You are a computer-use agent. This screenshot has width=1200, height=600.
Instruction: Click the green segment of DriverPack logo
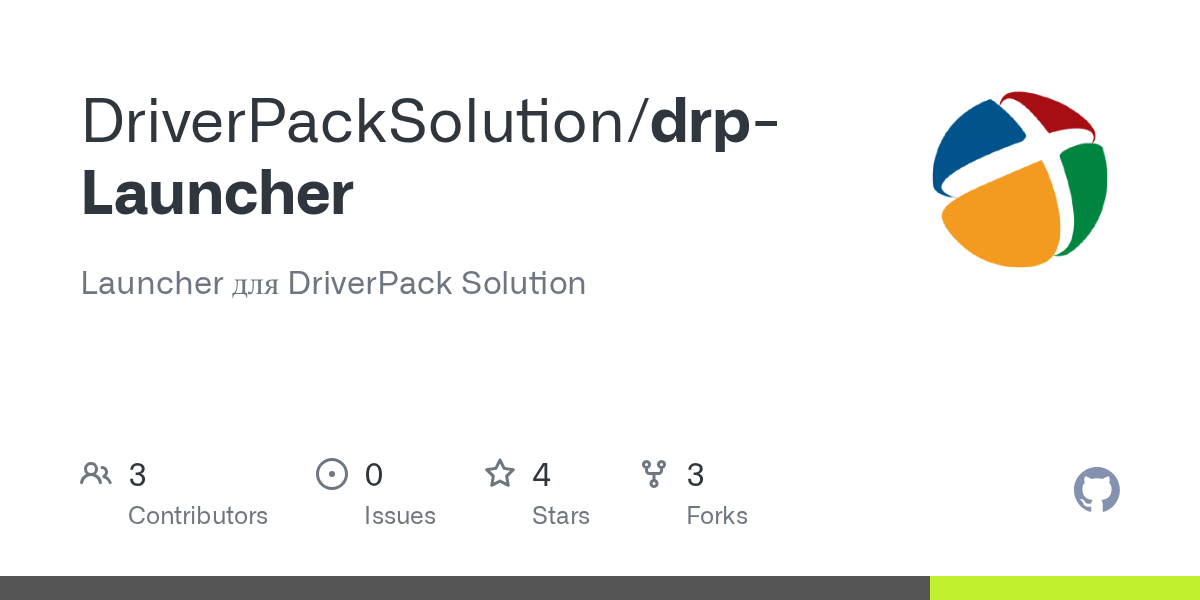click(1084, 195)
